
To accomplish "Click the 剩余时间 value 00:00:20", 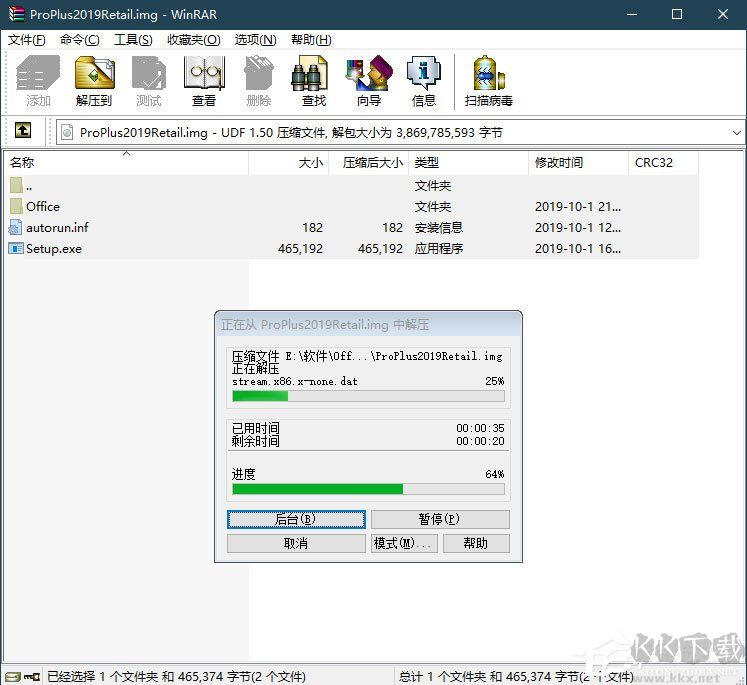I will pyautogui.click(x=480, y=441).
